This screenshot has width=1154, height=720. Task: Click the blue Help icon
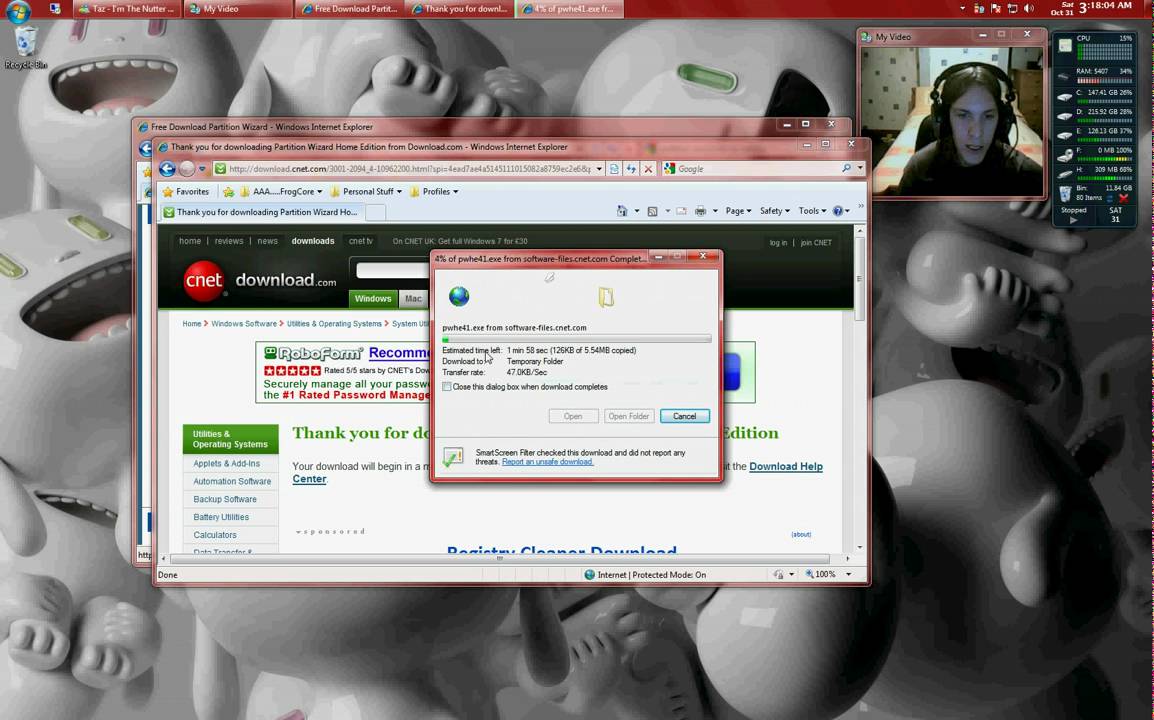click(838, 211)
